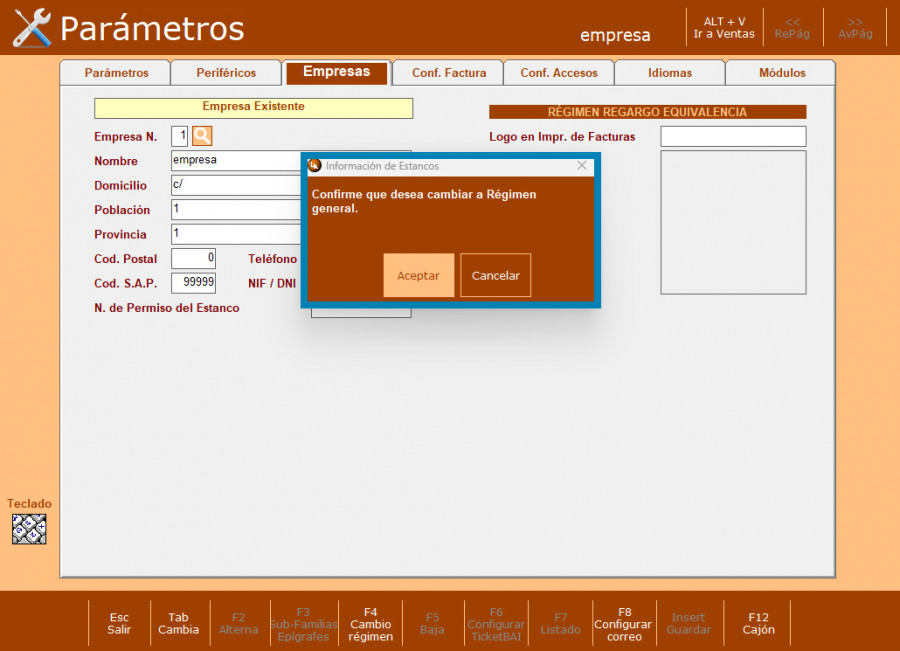Screen dimensions: 900x651
Task: Click the wrench and screwdriver Parámetros icon
Action: (31, 28)
